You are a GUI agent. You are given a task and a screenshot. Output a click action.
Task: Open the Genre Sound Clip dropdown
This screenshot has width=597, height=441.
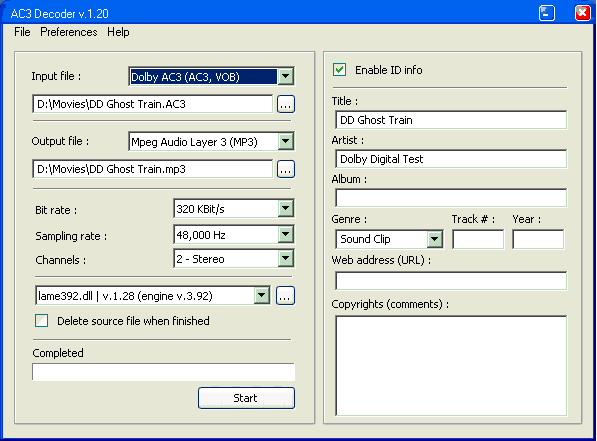tap(434, 239)
